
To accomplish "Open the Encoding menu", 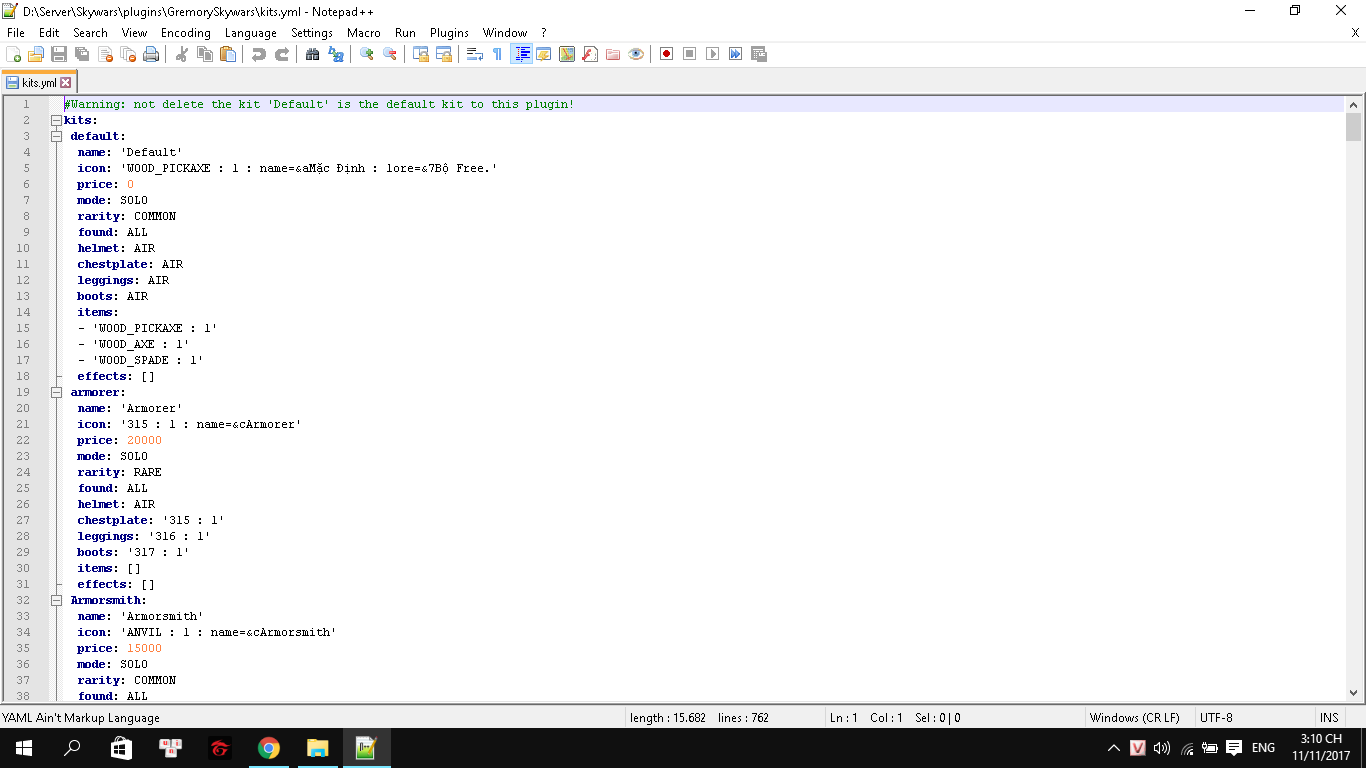I will coord(186,33).
